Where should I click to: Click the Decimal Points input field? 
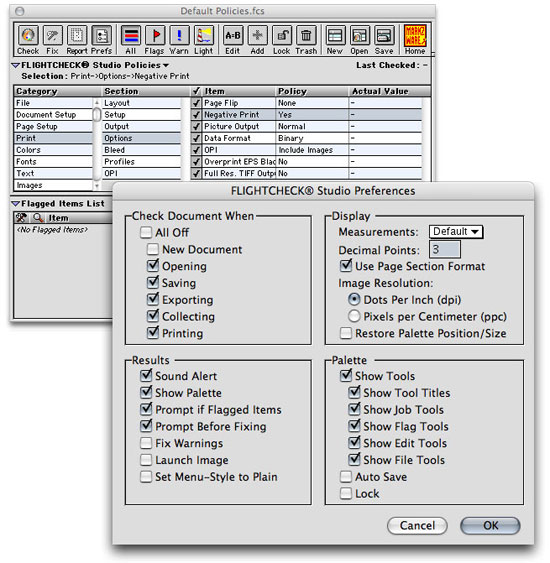click(445, 249)
